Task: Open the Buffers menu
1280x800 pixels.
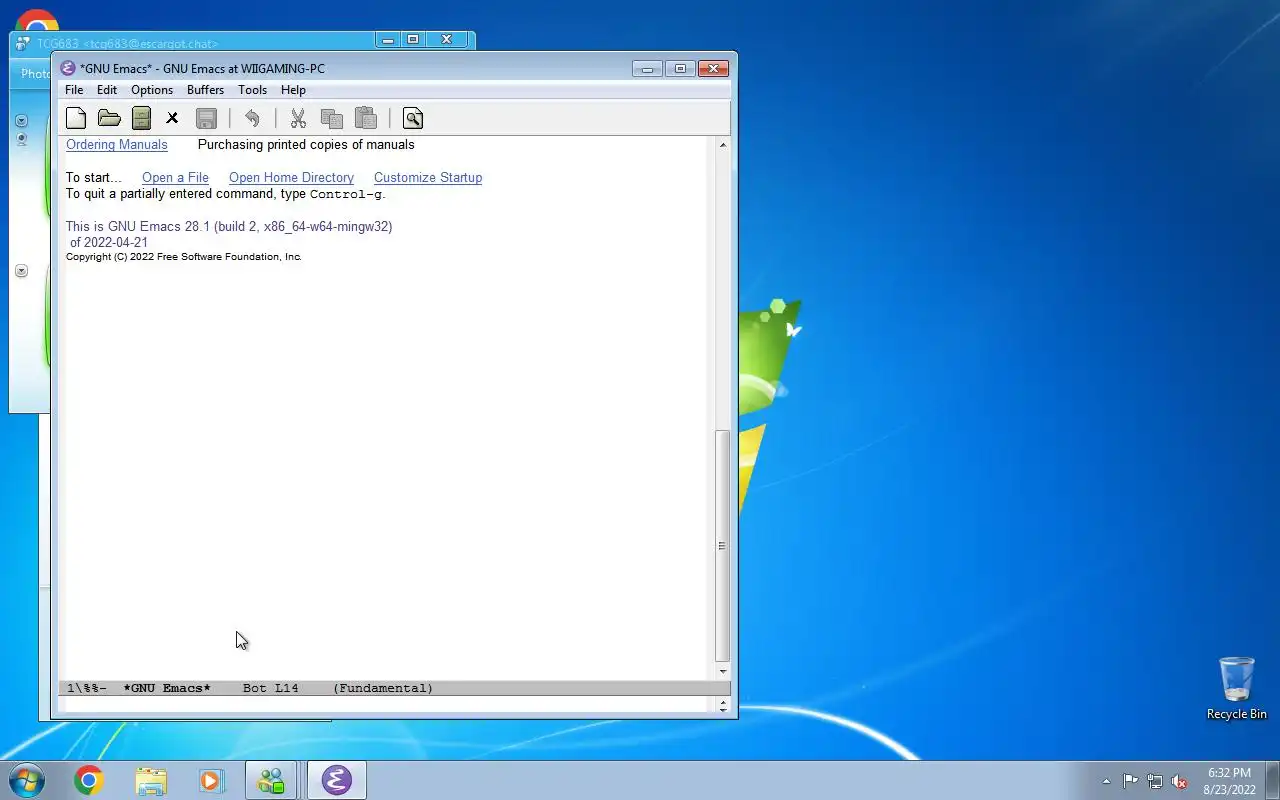Action: click(205, 90)
